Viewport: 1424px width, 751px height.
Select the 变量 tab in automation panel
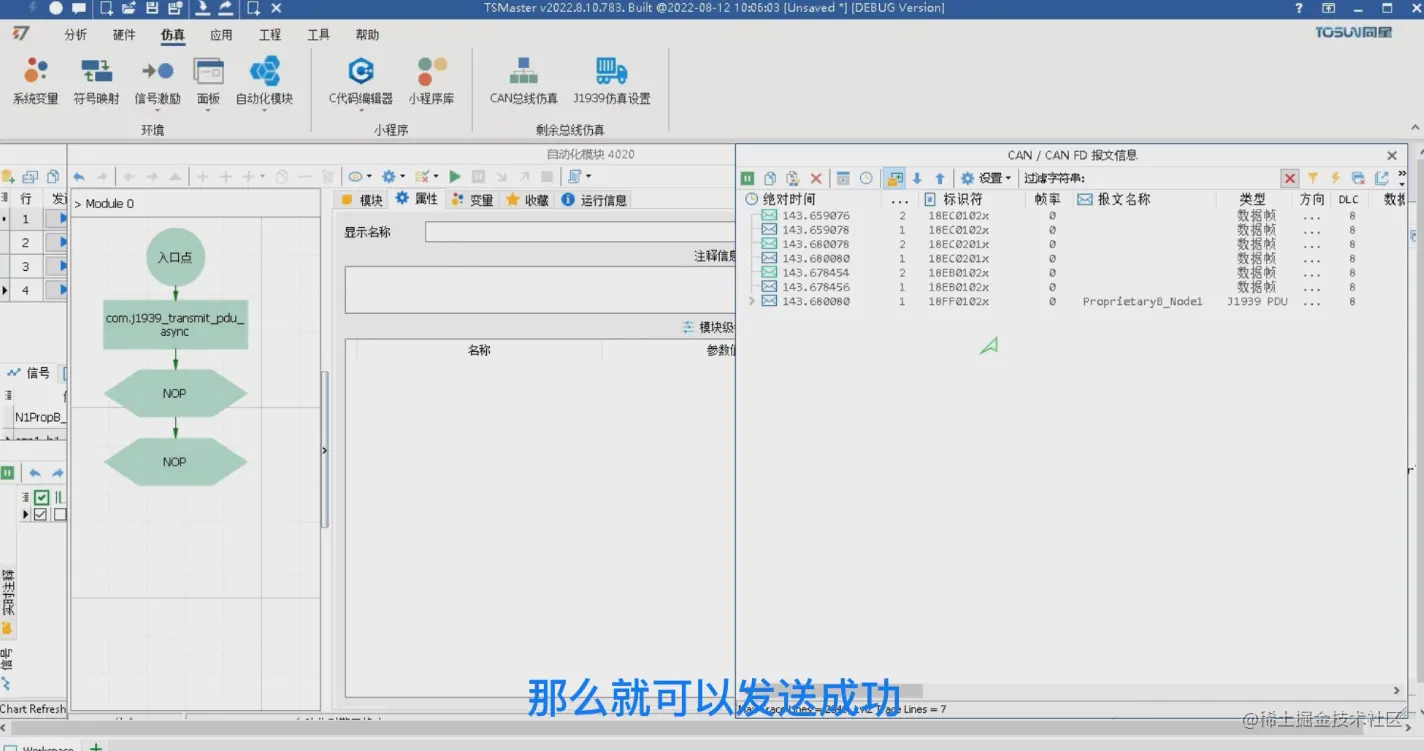(472, 200)
